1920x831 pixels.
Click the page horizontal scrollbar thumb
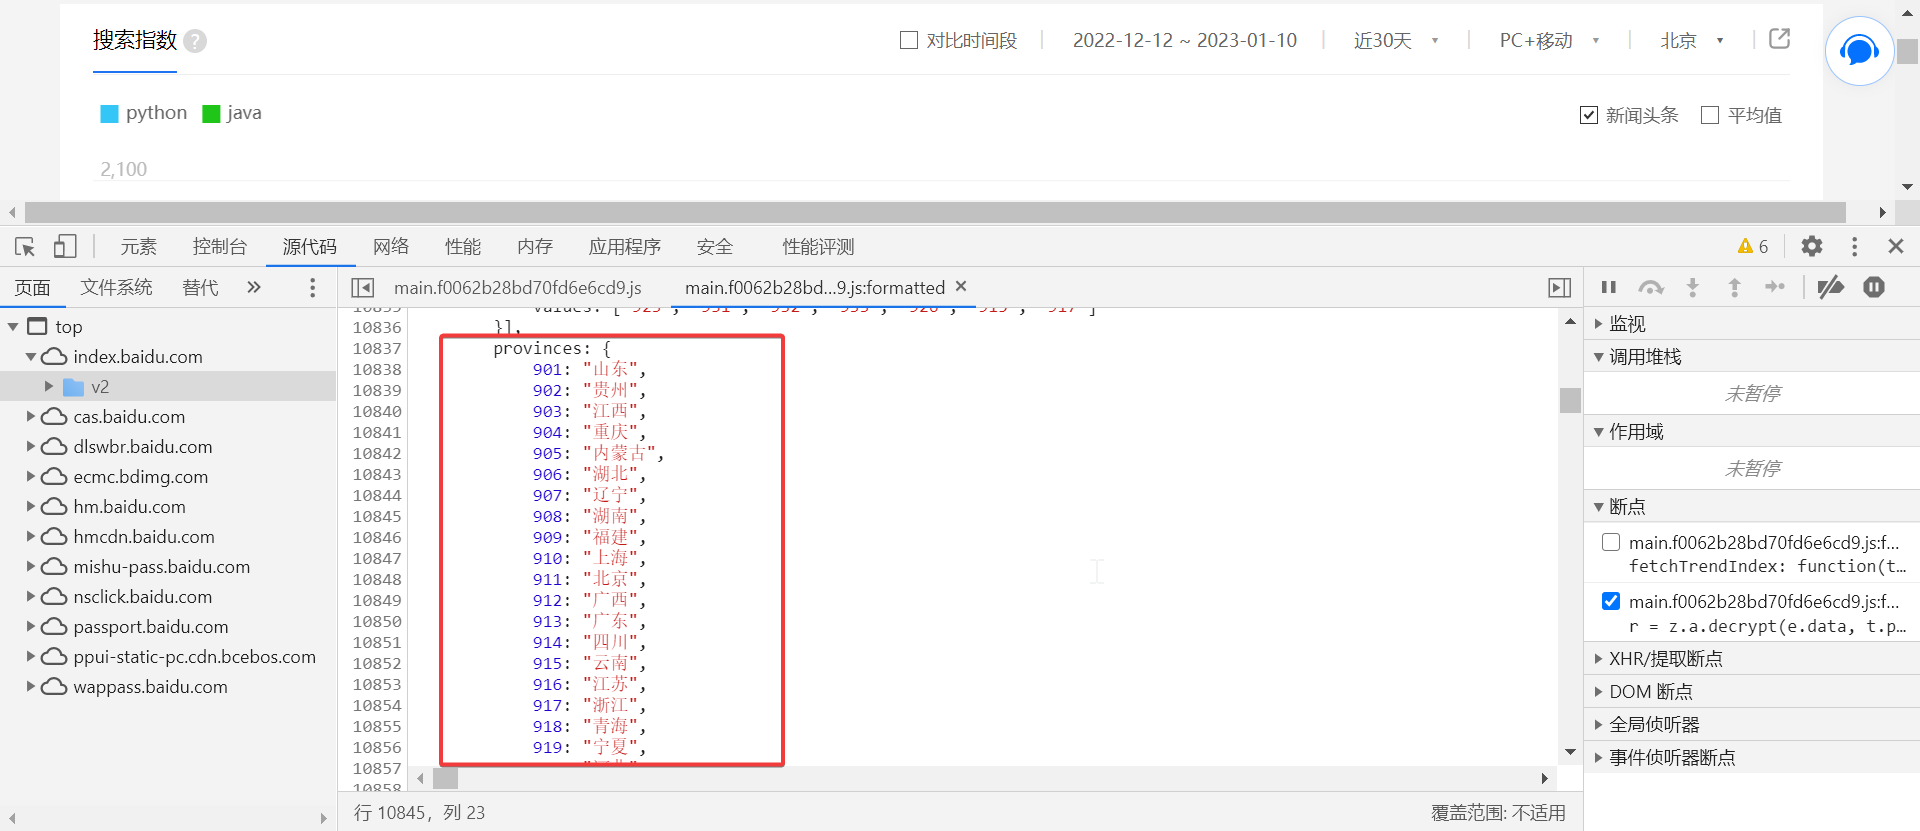pyautogui.click(x=935, y=212)
